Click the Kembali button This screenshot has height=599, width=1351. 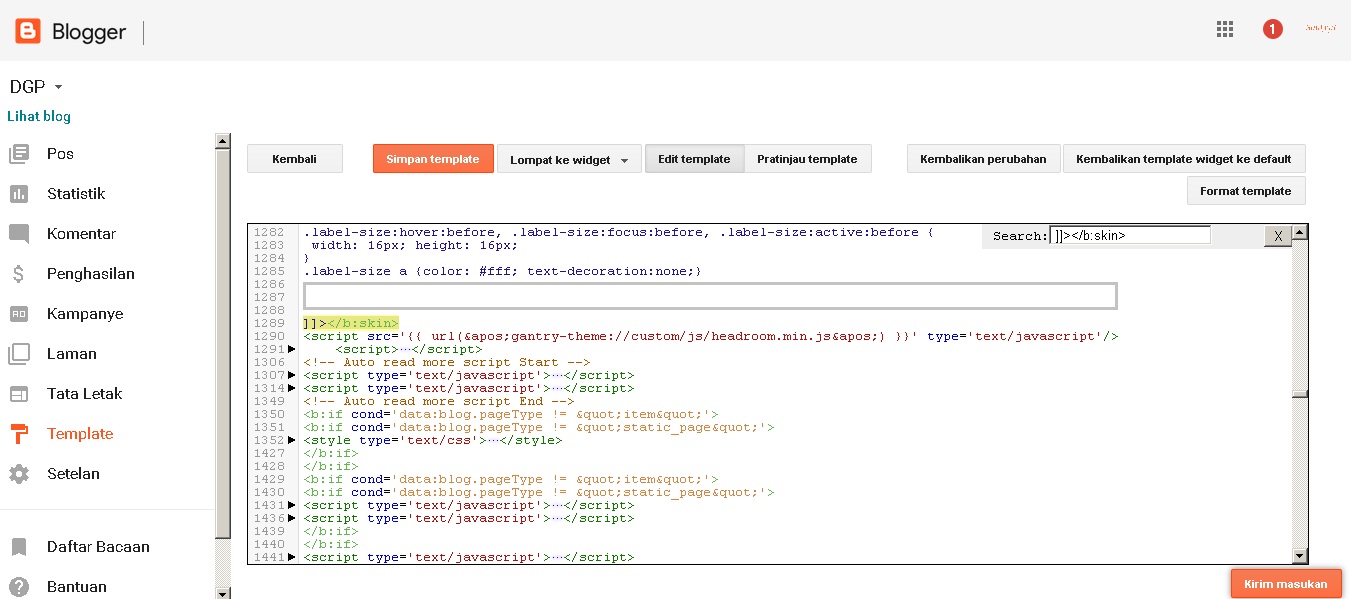pos(295,159)
